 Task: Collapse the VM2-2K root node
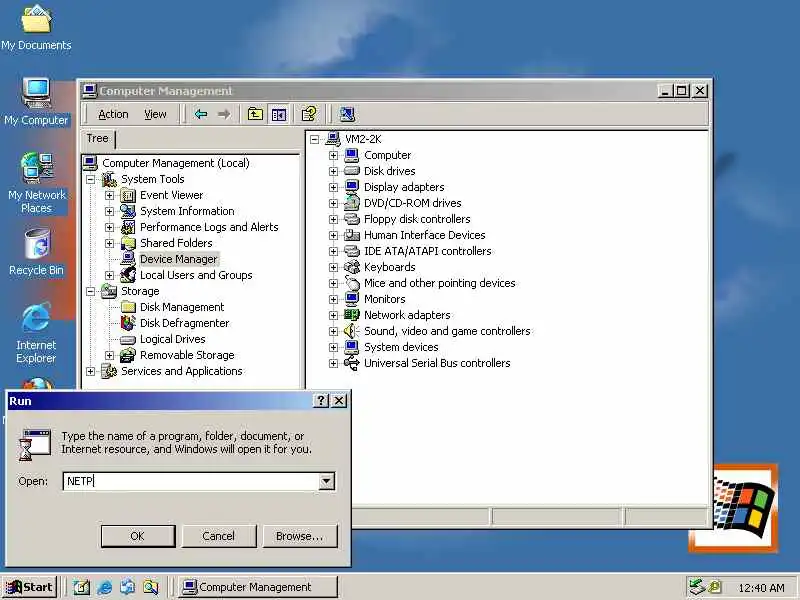314,139
